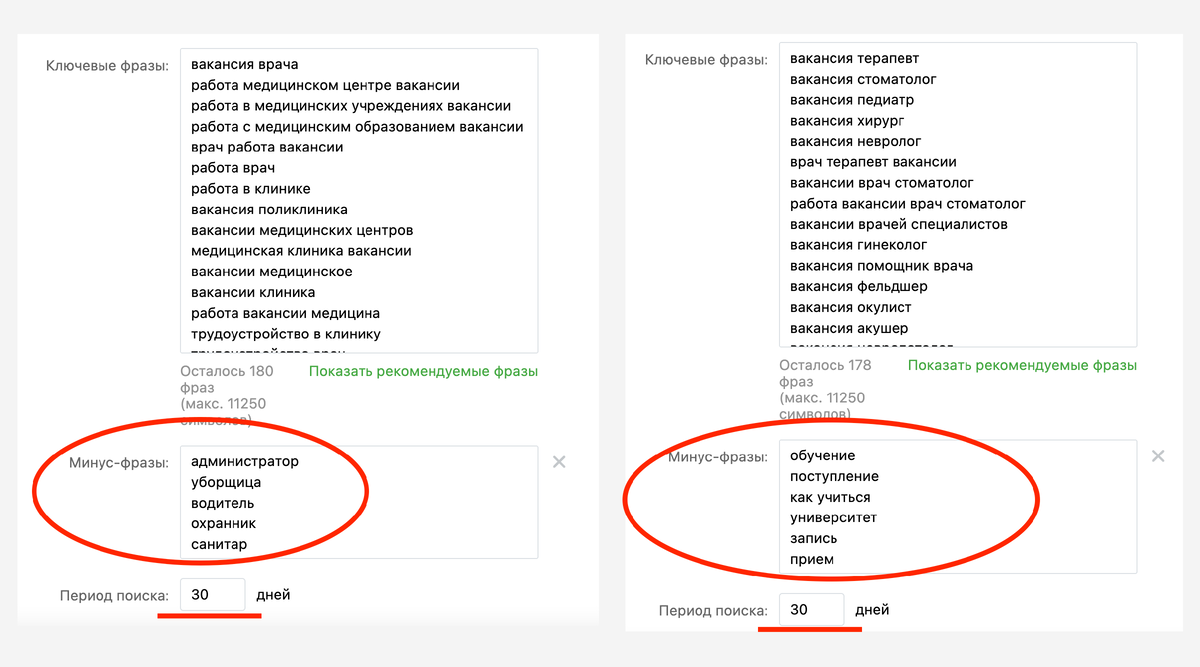Click the phrase "вакансия терапевт"
This screenshot has height=667, width=1200.
point(854,58)
